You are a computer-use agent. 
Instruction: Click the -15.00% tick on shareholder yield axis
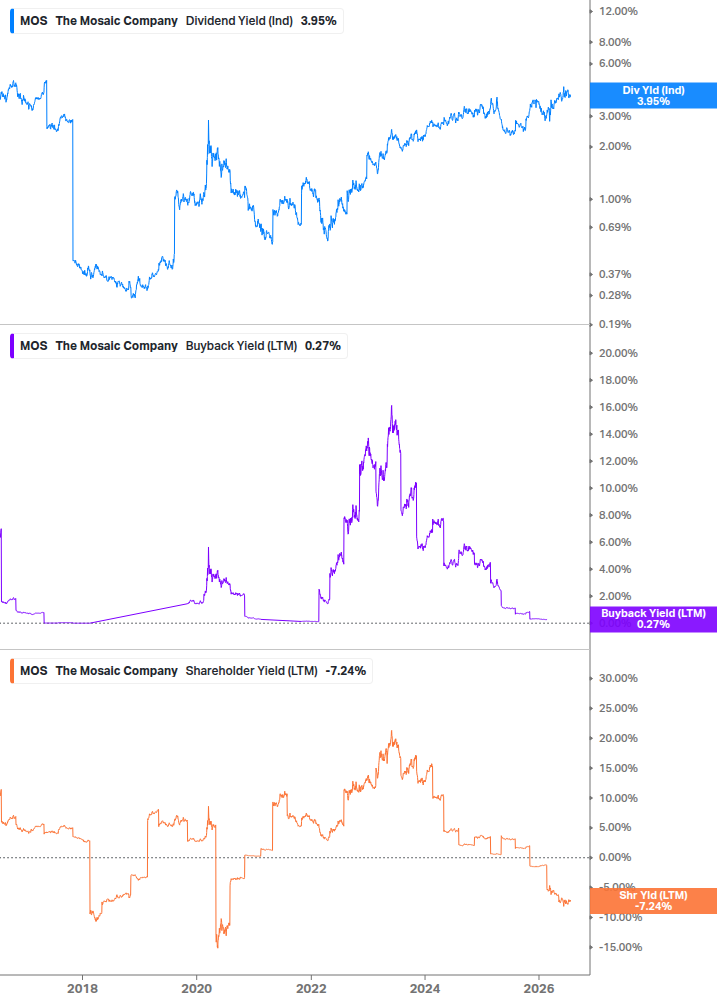(x=620, y=947)
